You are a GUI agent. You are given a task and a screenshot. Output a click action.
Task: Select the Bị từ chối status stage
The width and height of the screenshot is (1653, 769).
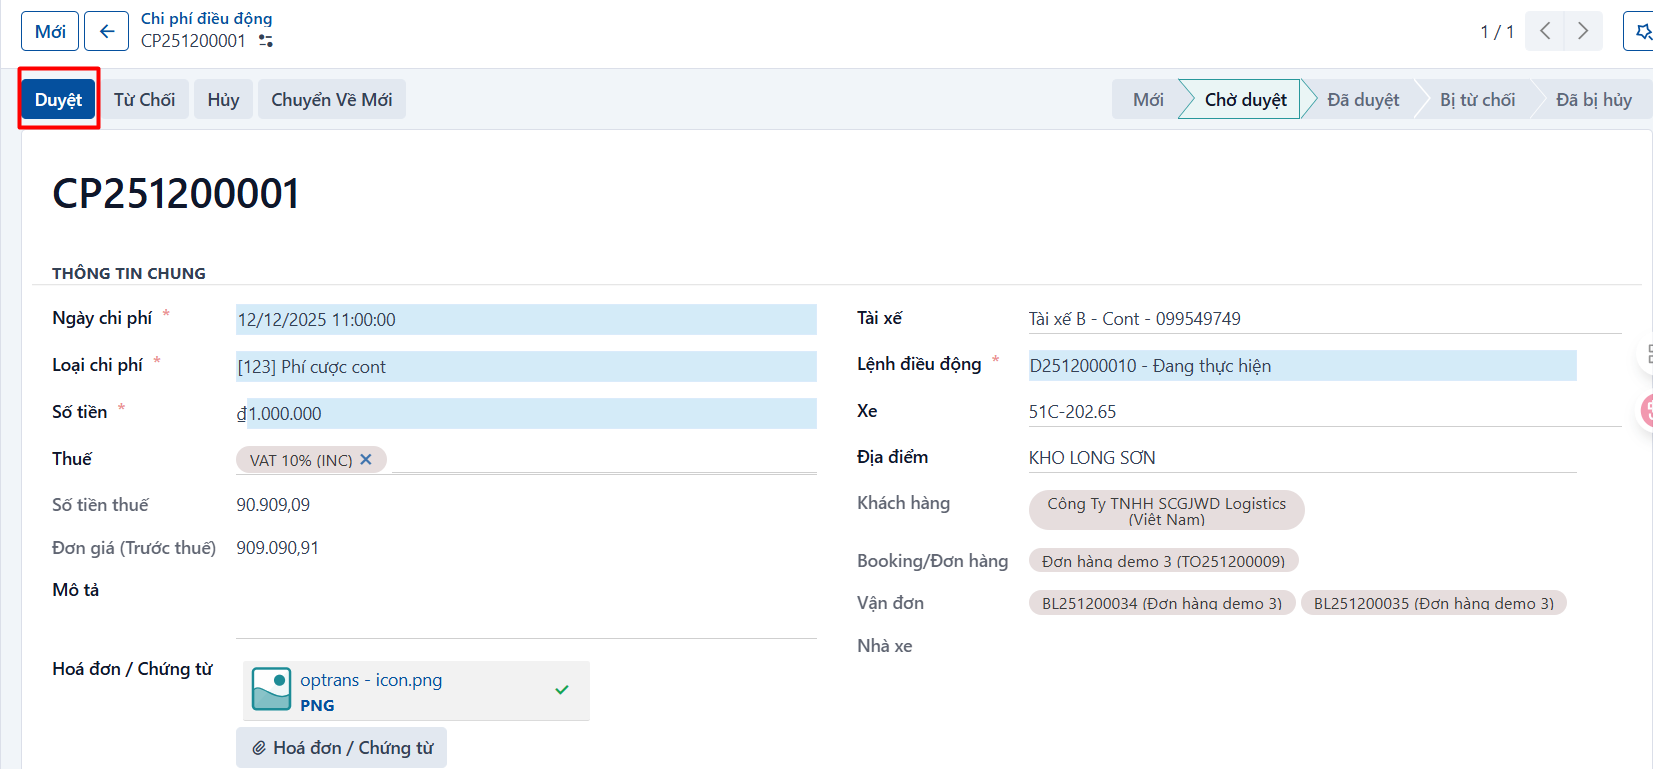(1477, 99)
